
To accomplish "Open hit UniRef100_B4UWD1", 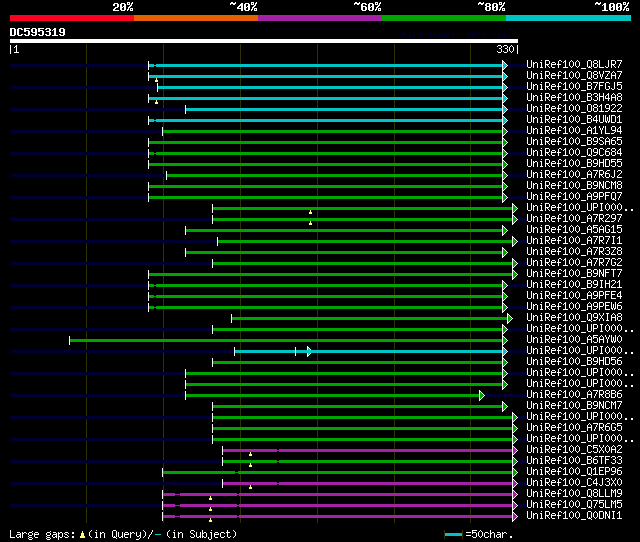I will 574,120.
